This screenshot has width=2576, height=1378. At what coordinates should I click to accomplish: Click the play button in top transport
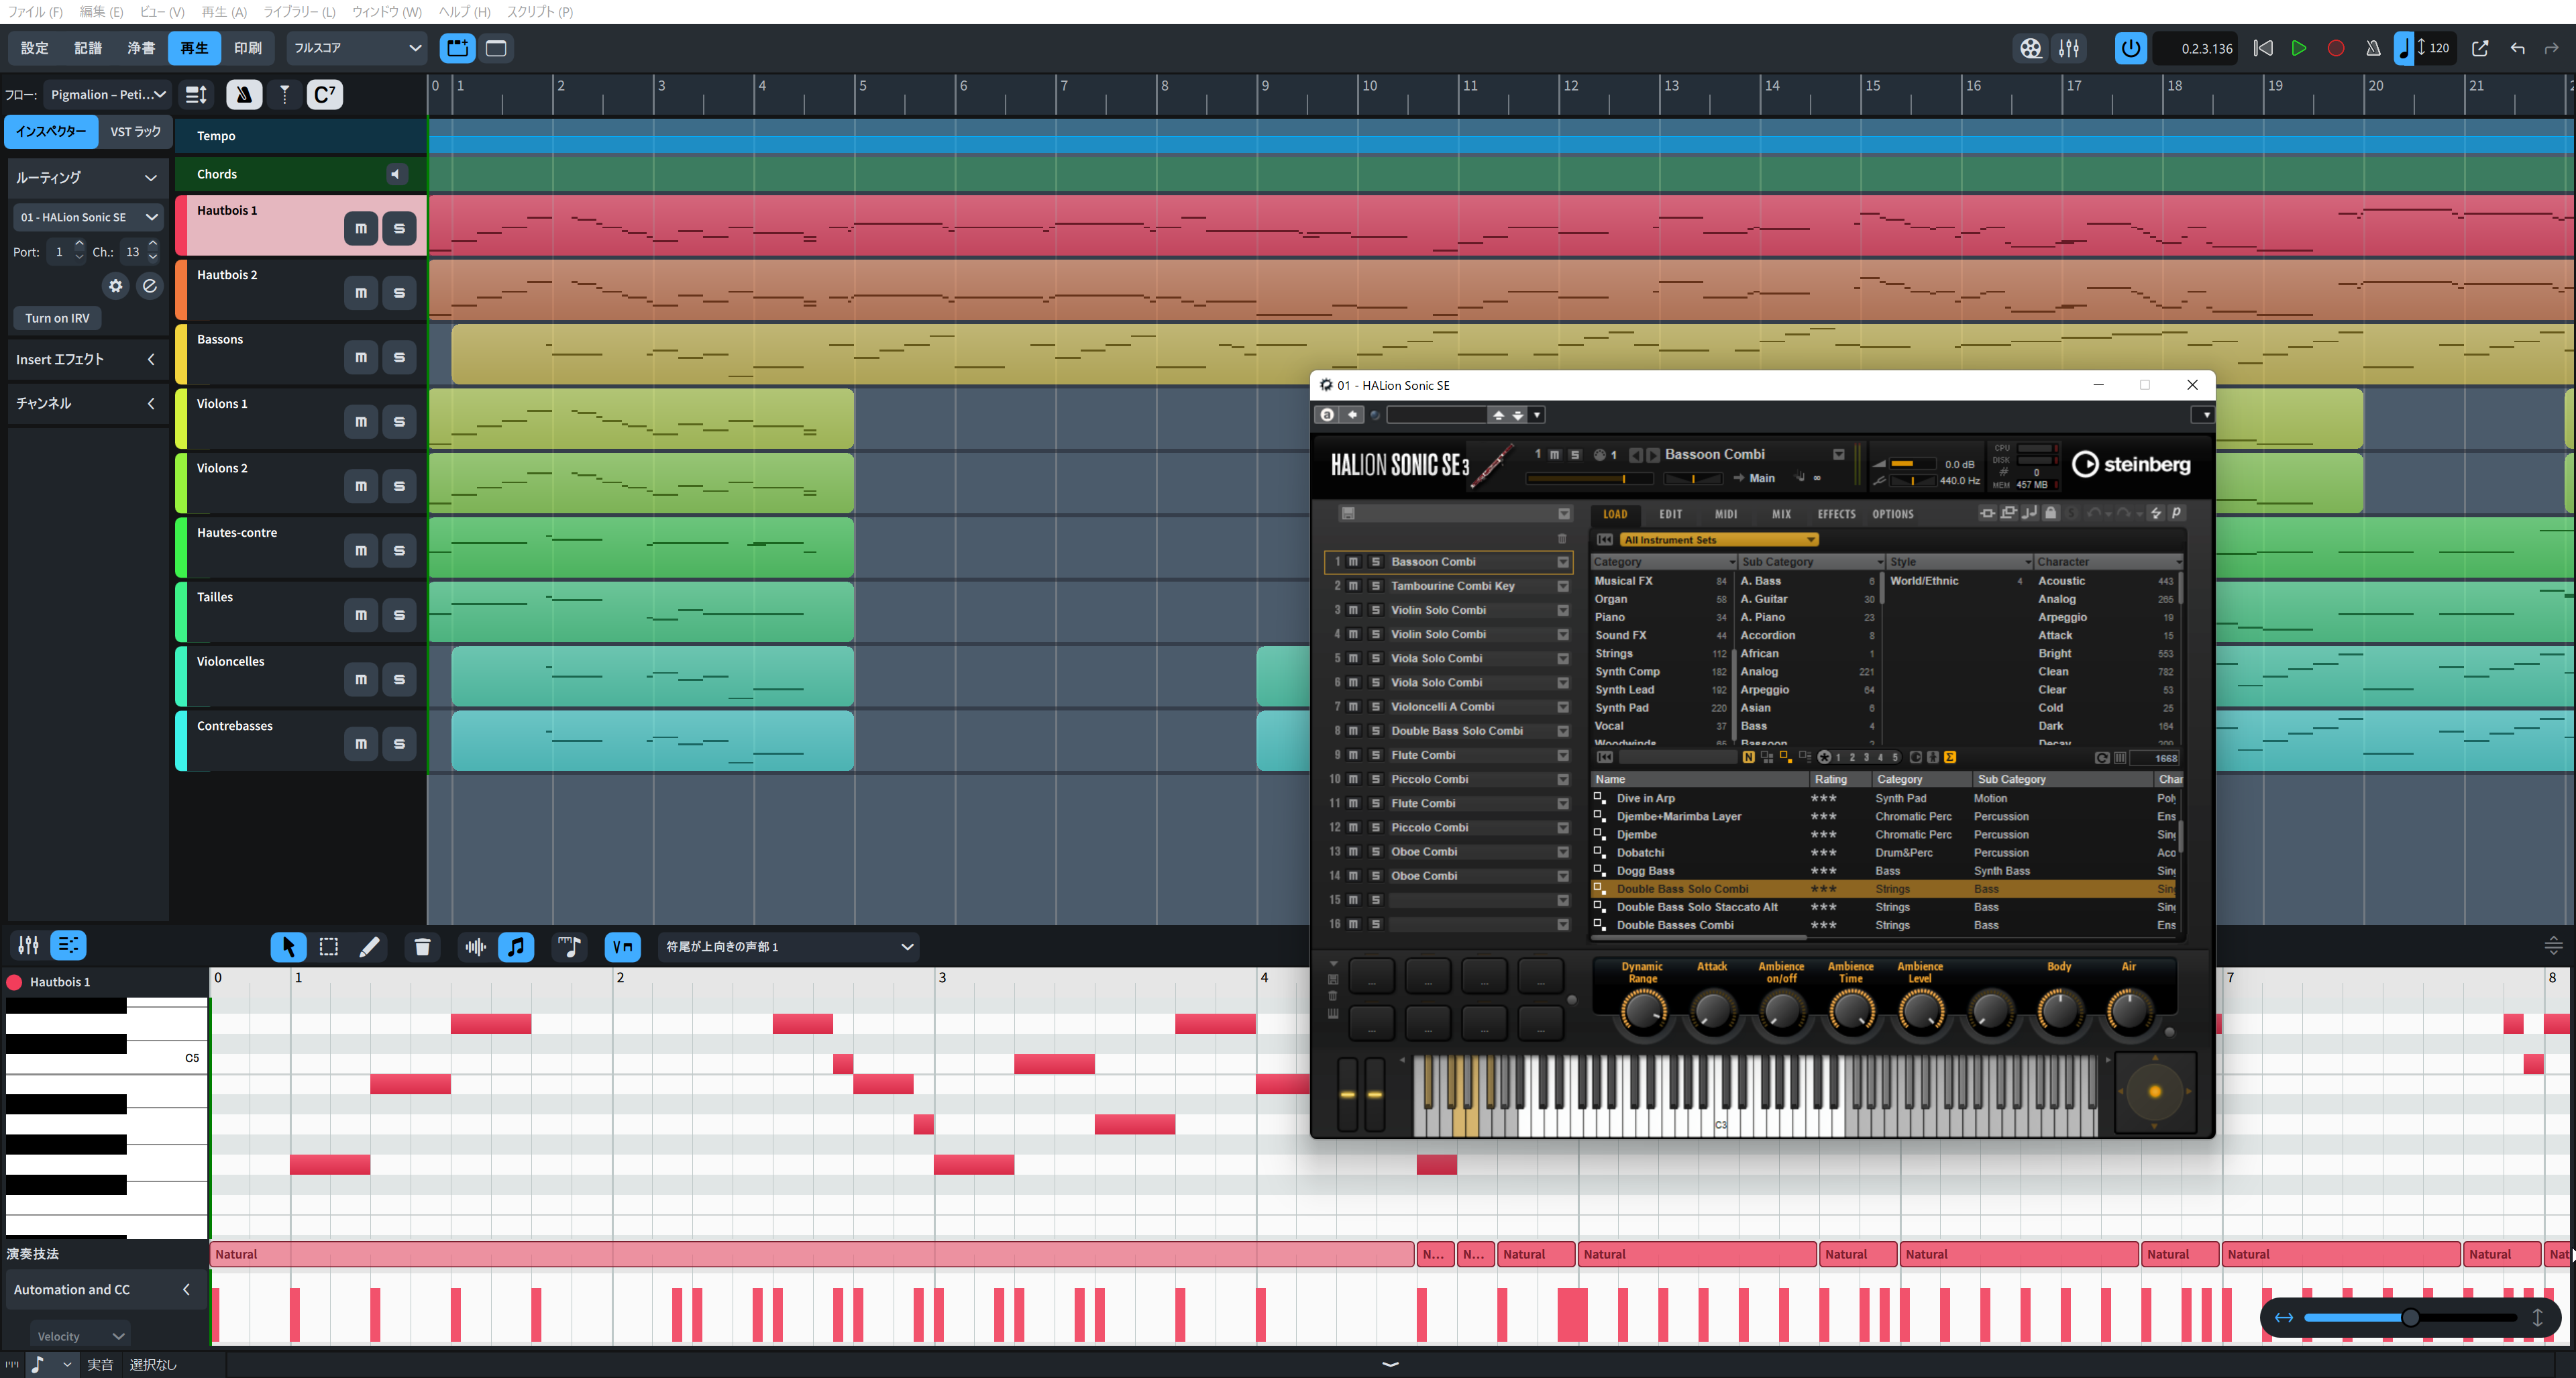pos(2299,48)
